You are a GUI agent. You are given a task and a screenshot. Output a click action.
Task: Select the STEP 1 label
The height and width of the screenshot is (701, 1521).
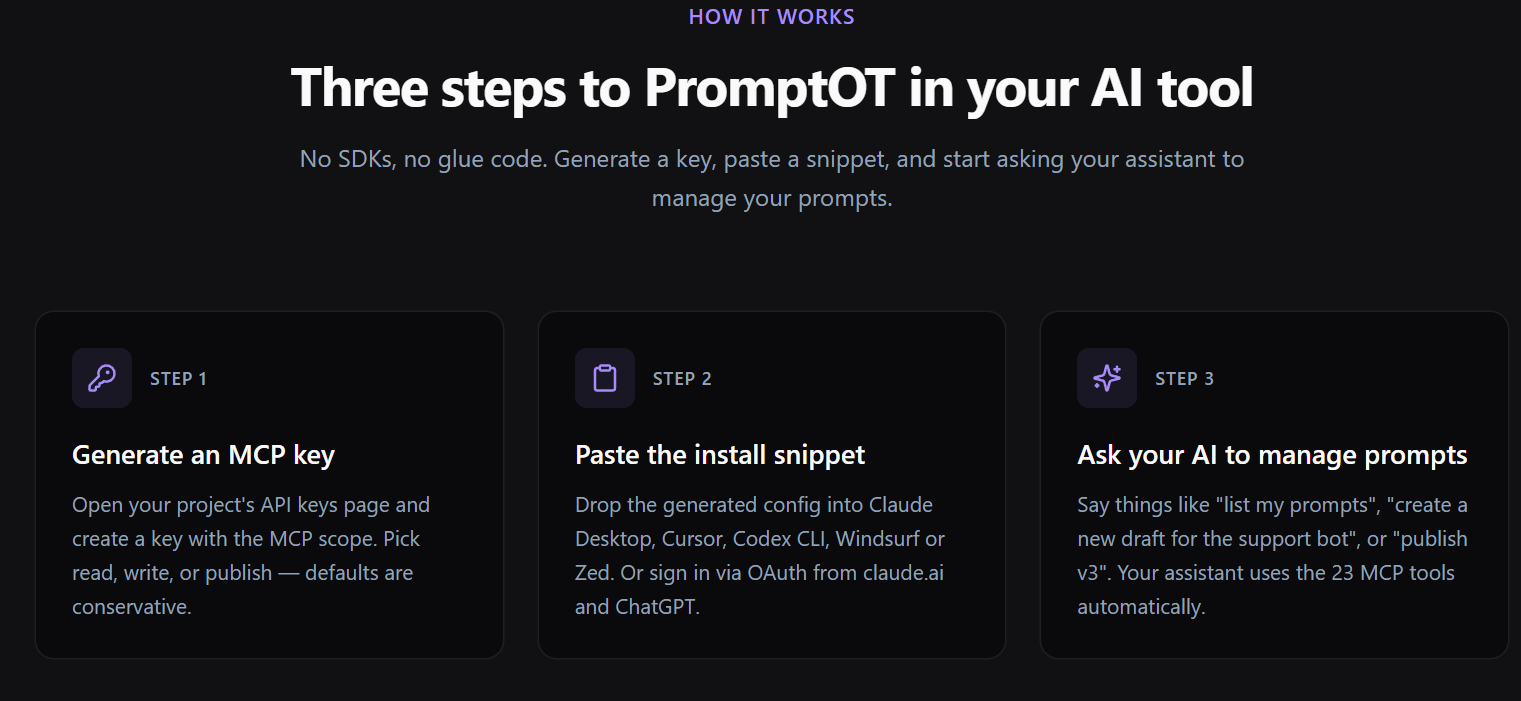(178, 379)
